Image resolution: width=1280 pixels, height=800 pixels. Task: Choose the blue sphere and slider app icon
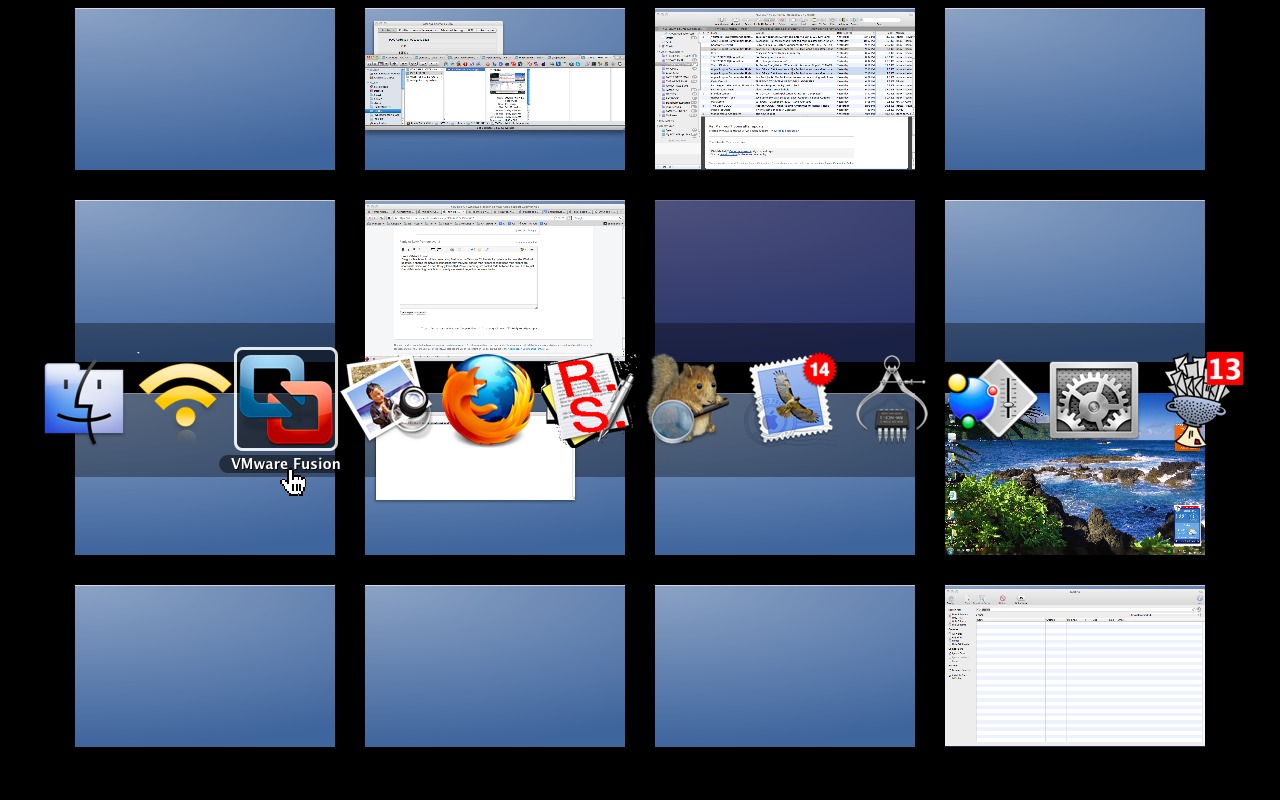tap(992, 399)
